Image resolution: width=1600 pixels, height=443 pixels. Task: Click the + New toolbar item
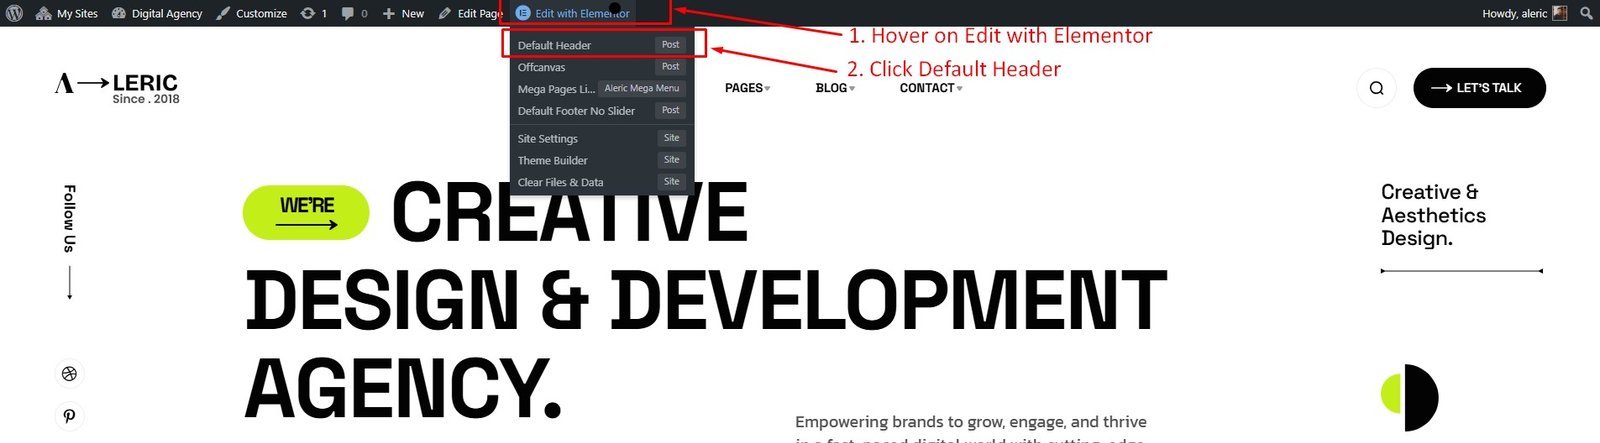pos(403,13)
